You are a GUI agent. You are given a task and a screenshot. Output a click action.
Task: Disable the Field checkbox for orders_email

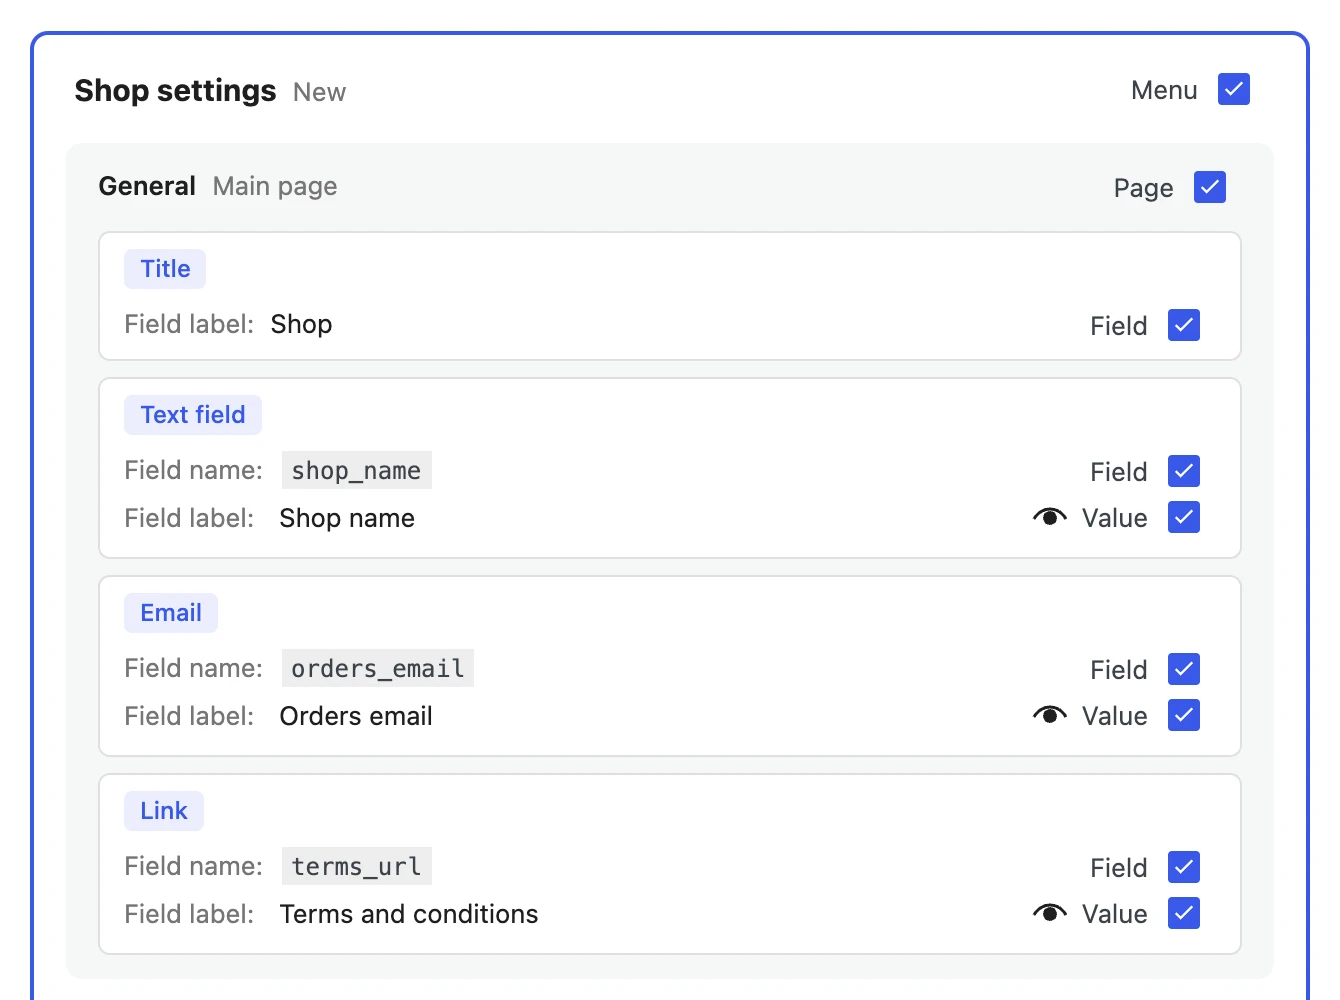(1183, 669)
